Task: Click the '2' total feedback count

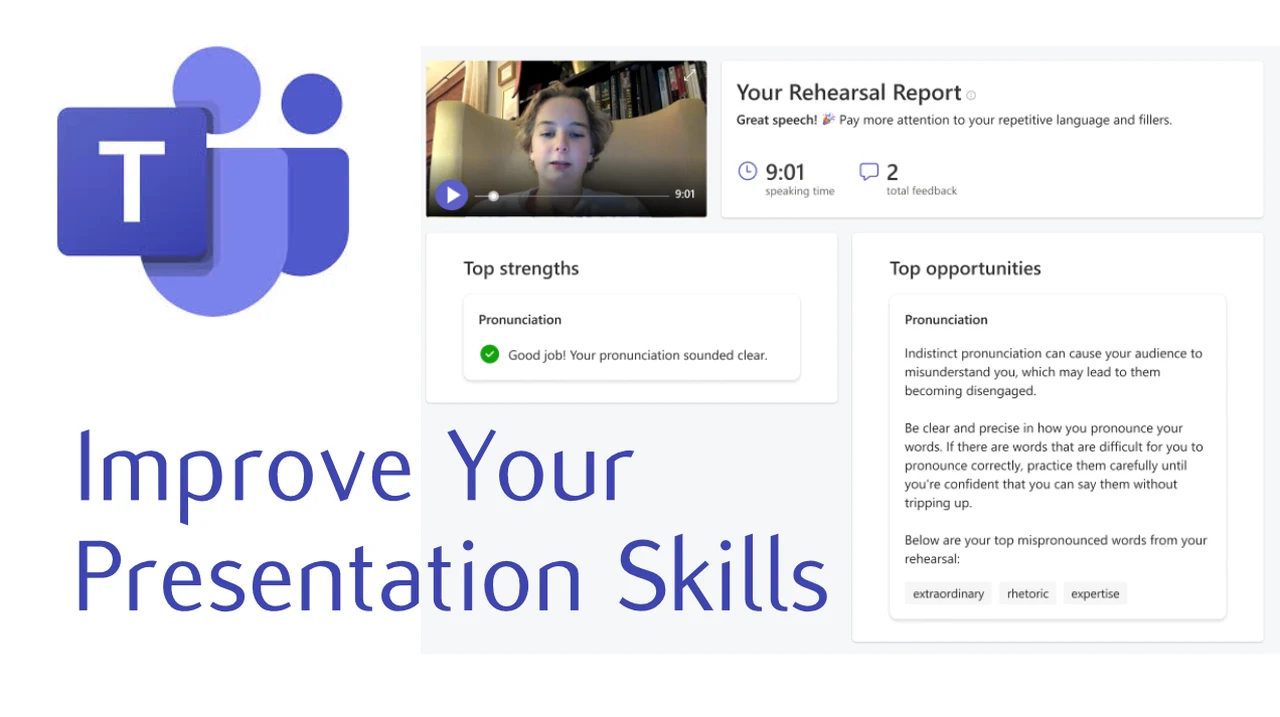Action: pos(892,172)
